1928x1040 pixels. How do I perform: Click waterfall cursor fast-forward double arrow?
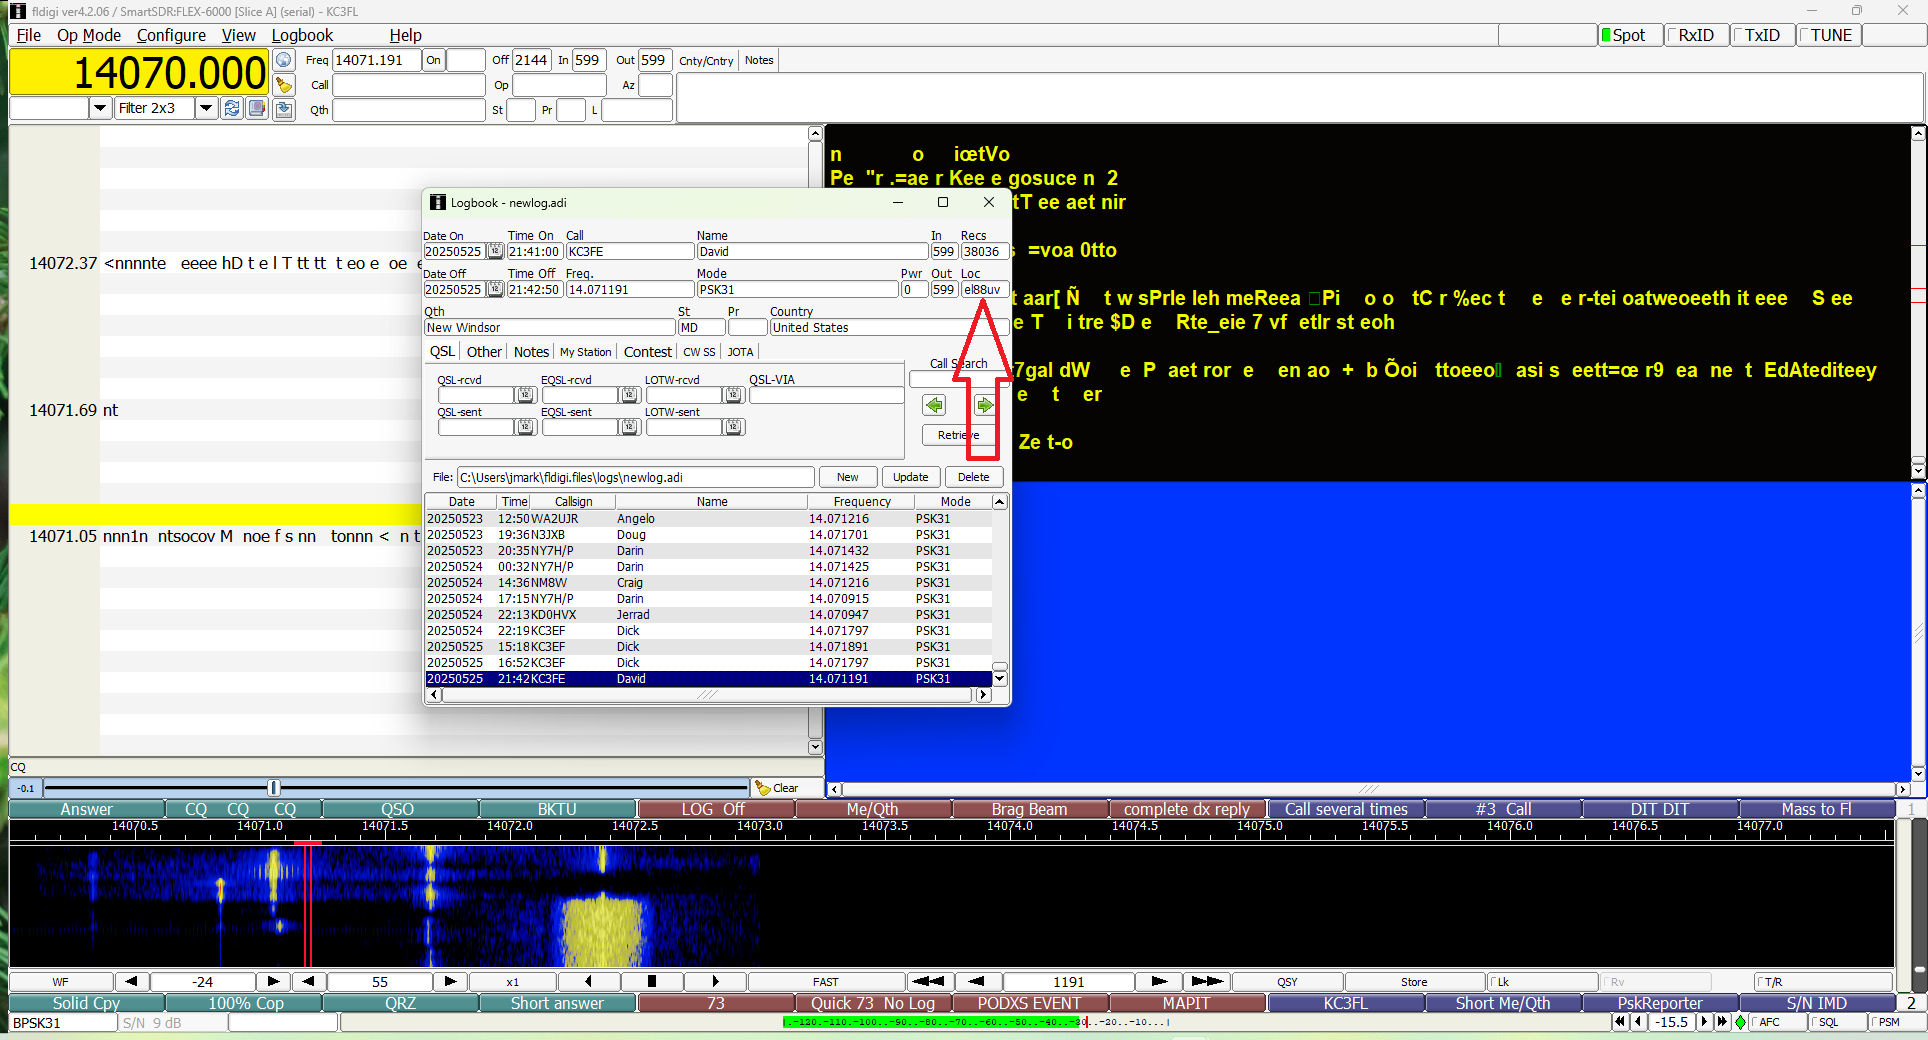pyautogui.click(x=1207, y=982)
